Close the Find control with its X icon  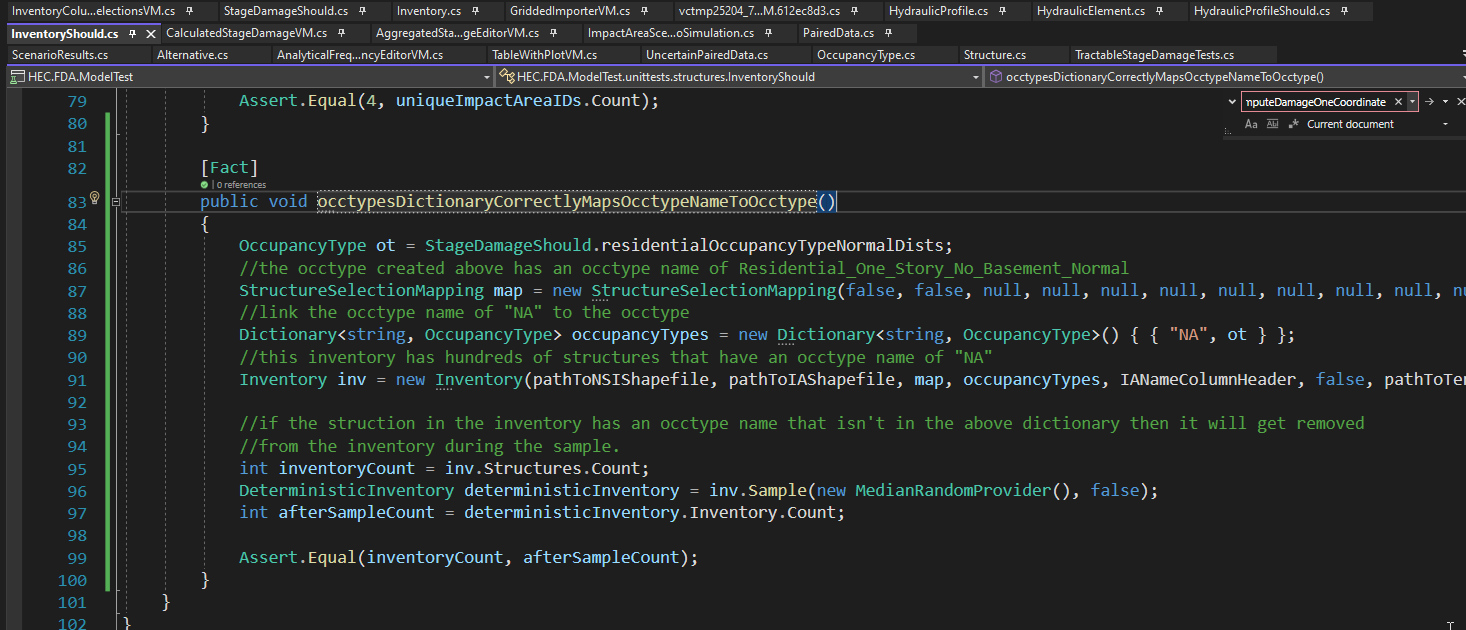coord(1461,101)
